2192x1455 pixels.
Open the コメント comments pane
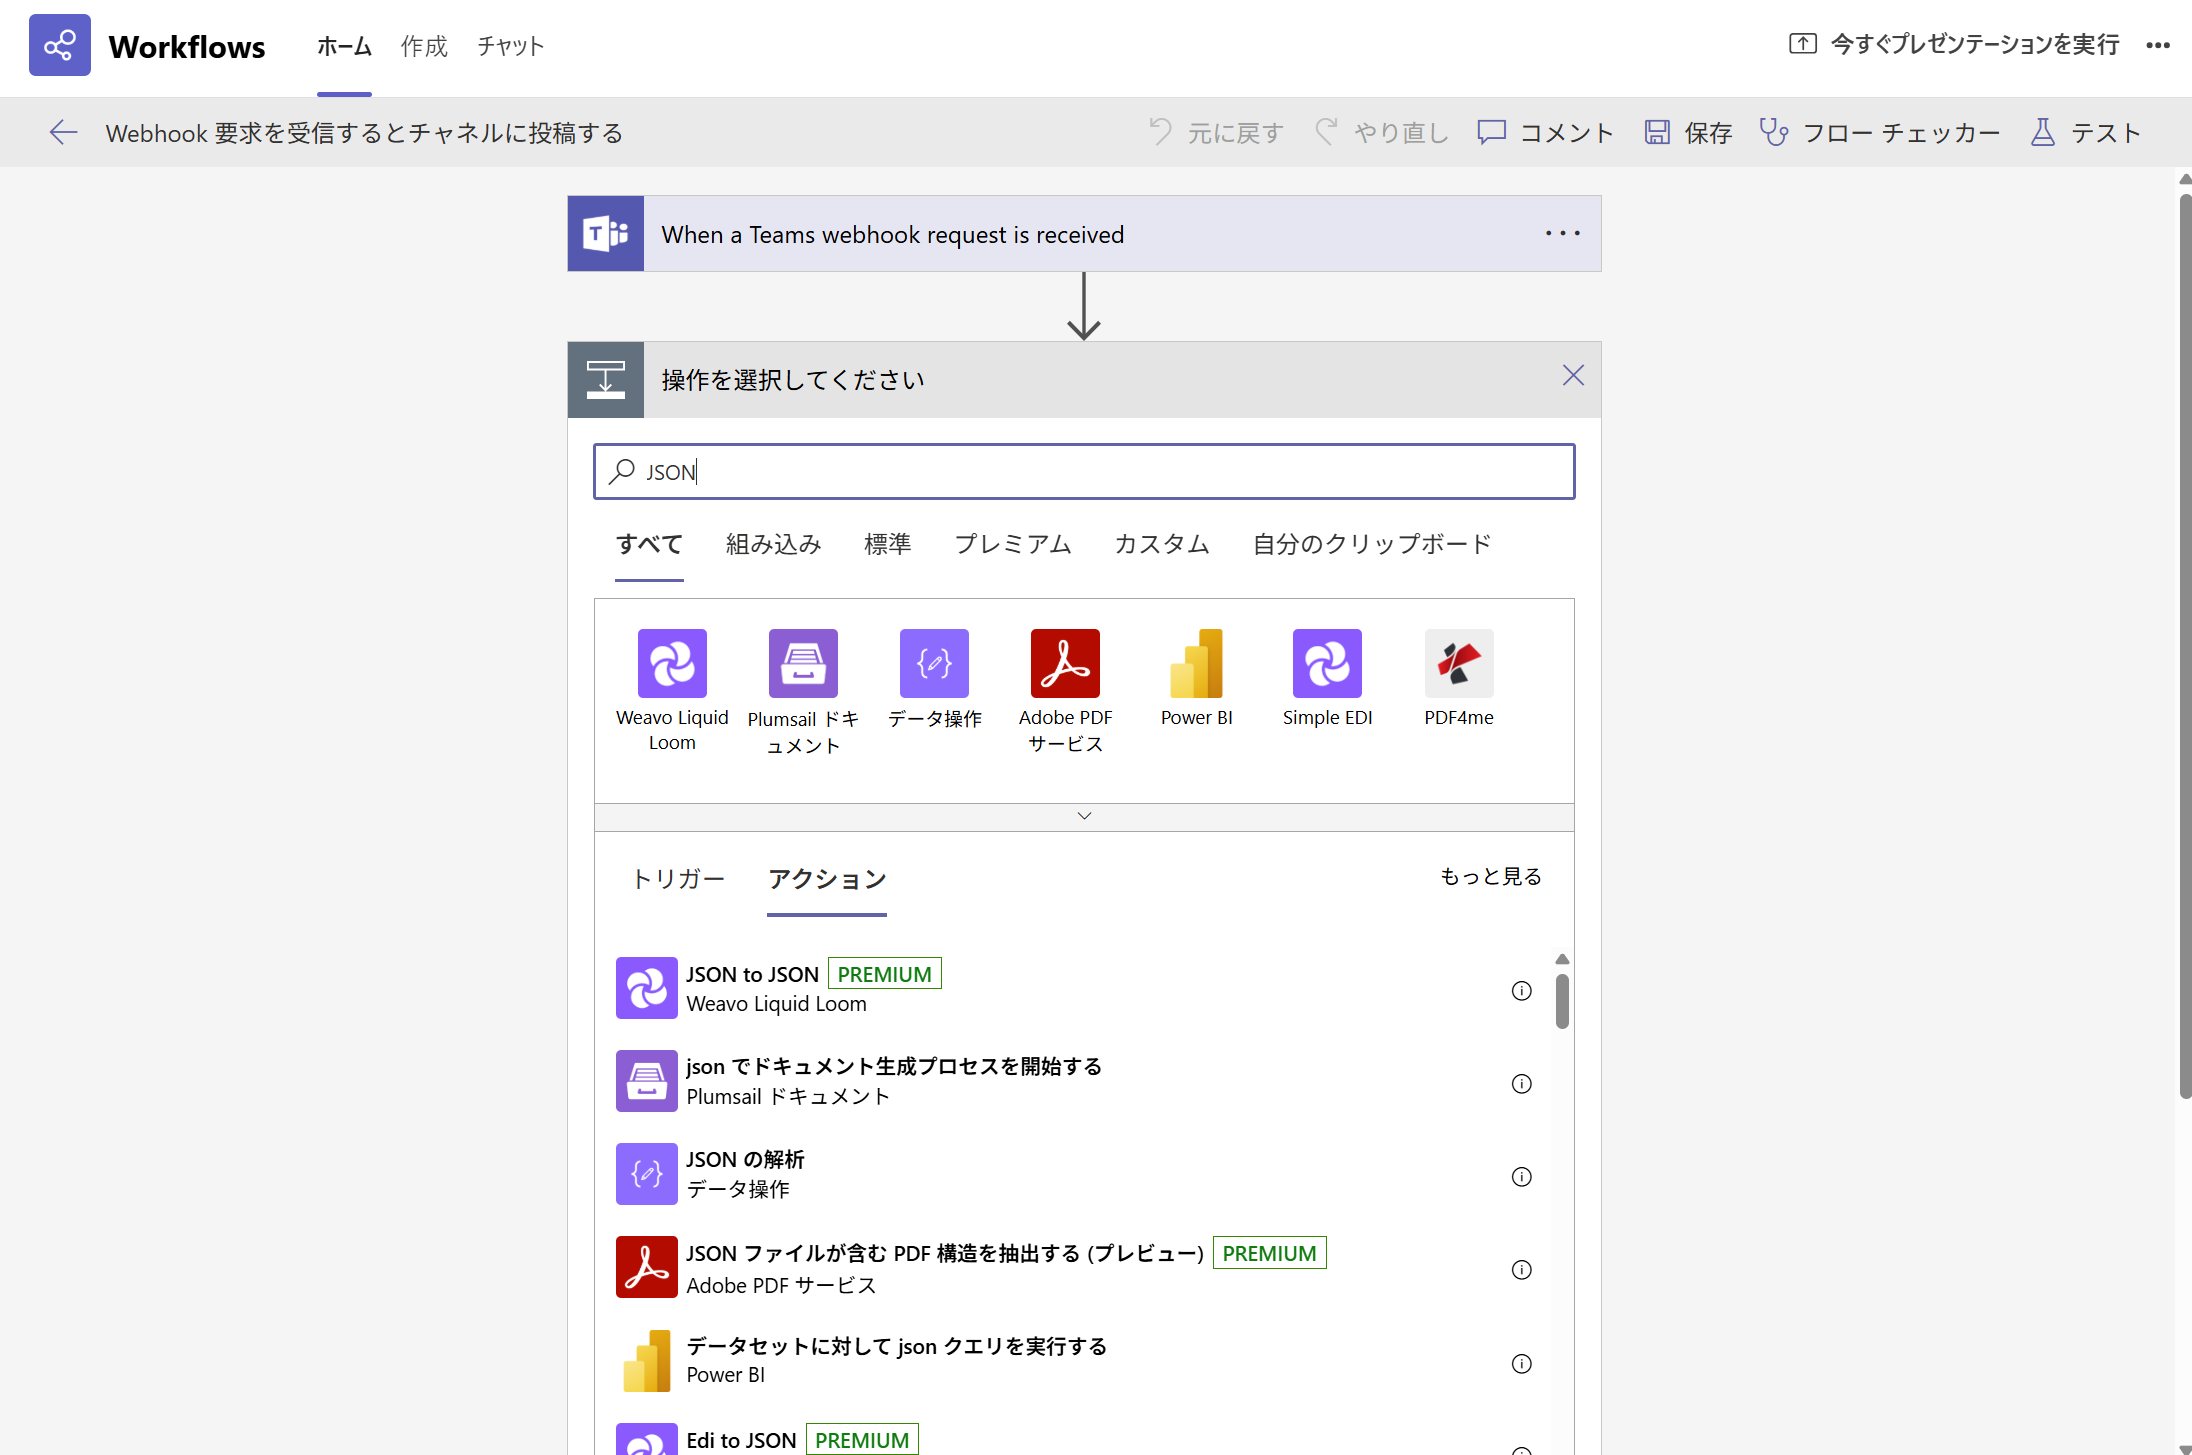click(x=1546, y=132)
